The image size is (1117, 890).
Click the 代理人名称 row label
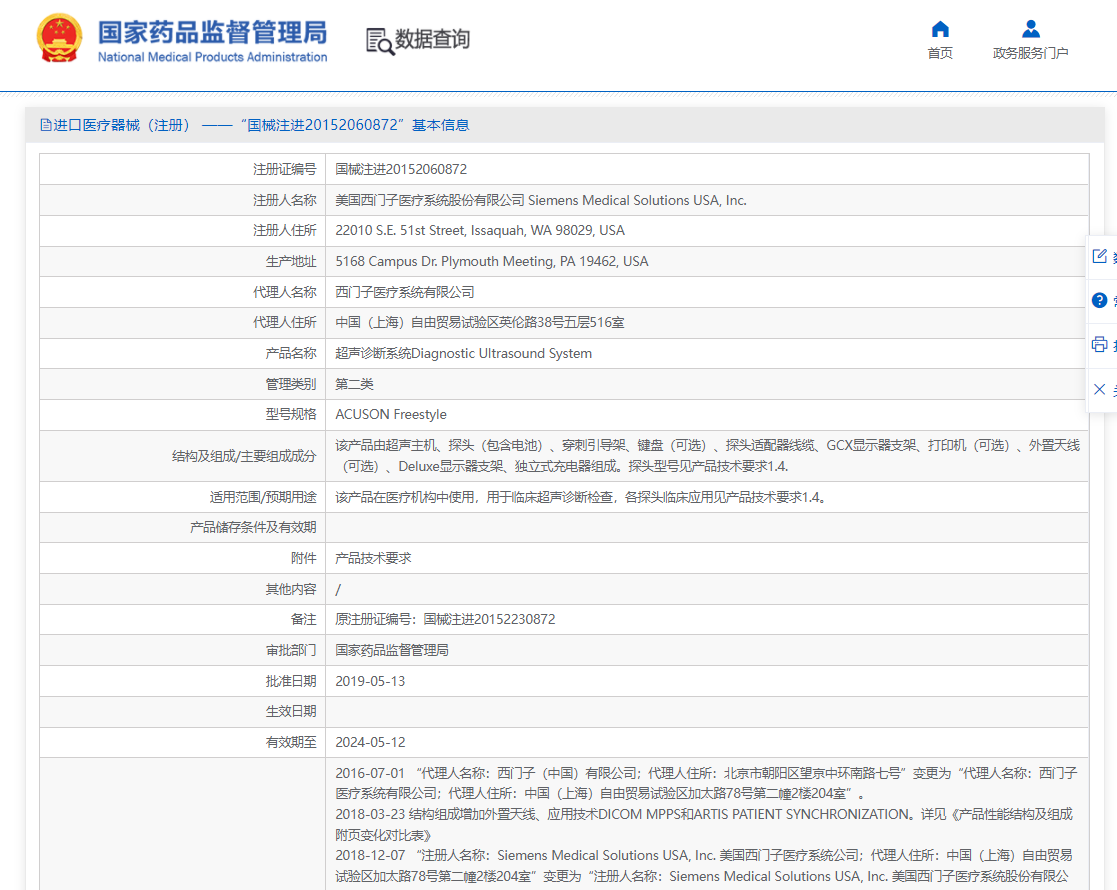(284, 292)
